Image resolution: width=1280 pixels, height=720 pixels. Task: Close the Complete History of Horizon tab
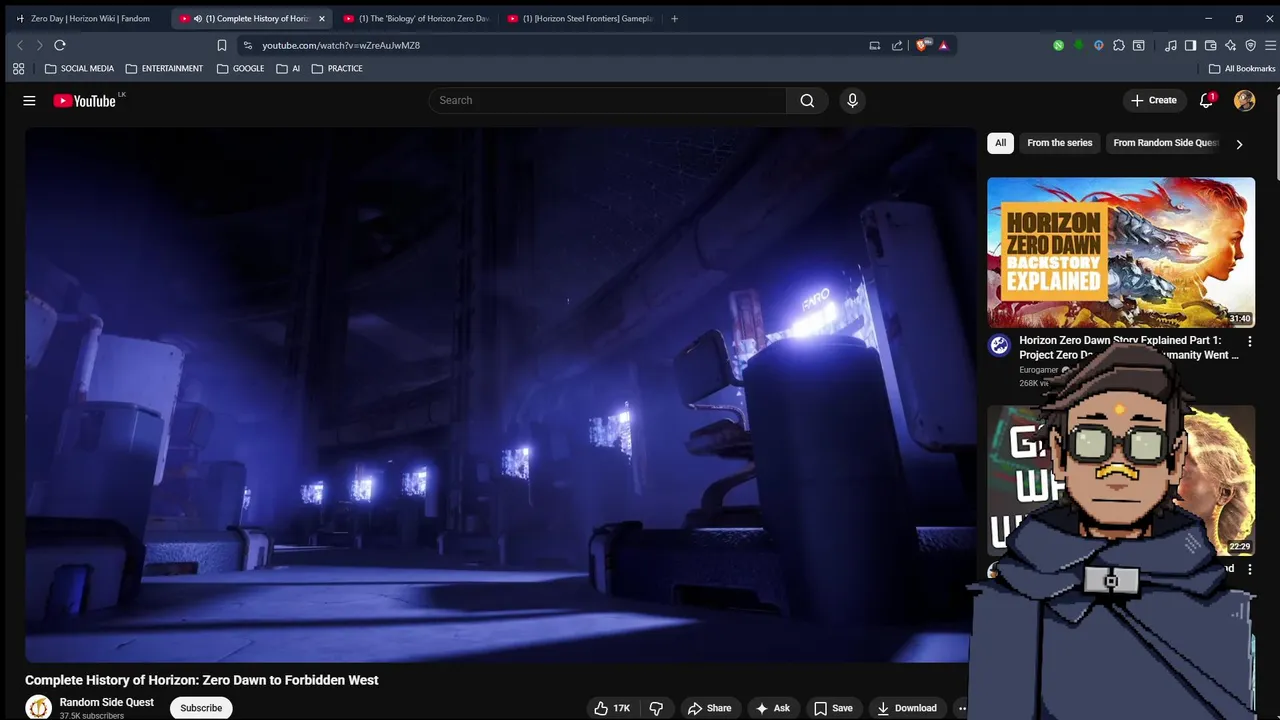[322, 18]
